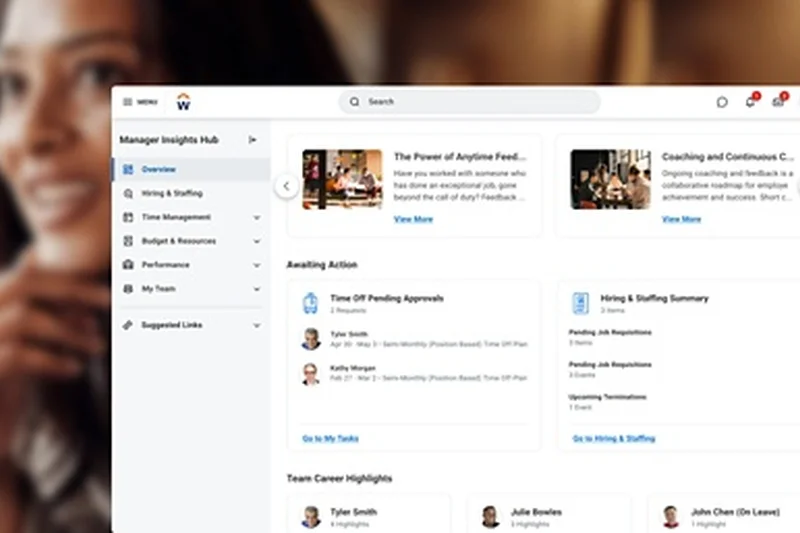The image size is (800, 533).
Task: Click Tyler Smith's avatar in Team Career Highlights
Action: (x=311, y=517)
